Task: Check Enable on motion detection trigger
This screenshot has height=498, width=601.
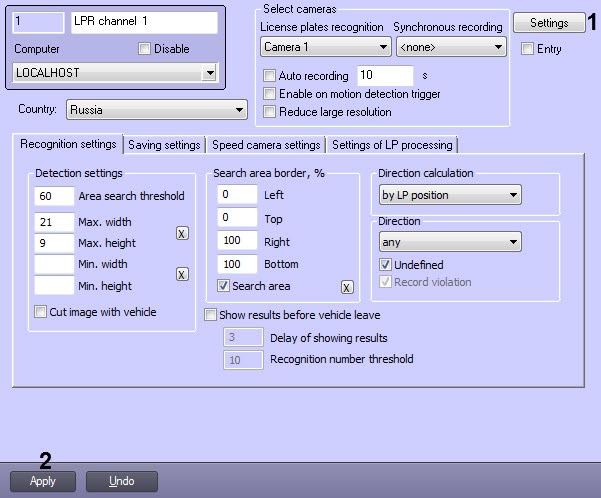Action: click(x=269, y=94)
